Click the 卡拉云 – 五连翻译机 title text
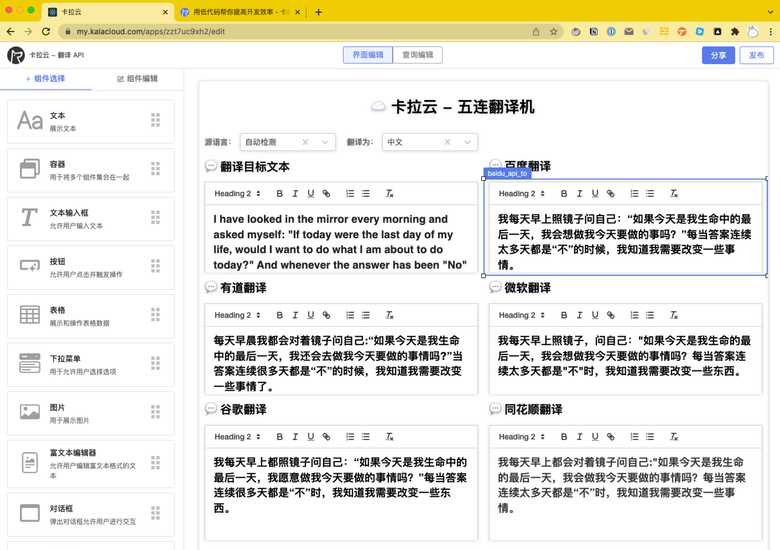This screenshot has width=780, height=550. [463, 106]
